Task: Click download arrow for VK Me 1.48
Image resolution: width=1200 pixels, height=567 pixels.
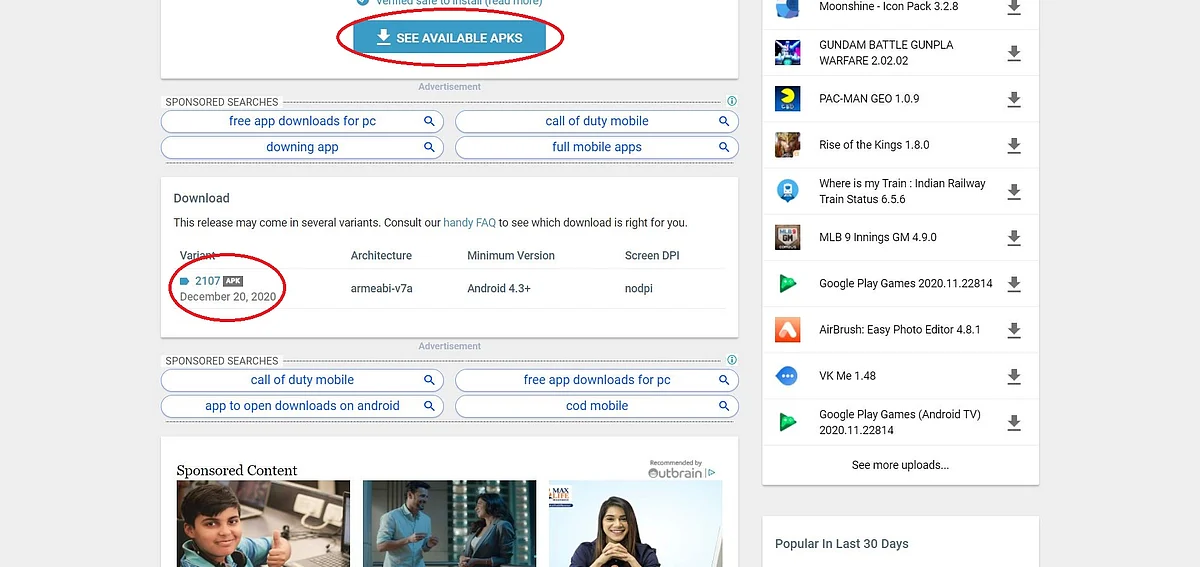Action: tap(1014, 376)
